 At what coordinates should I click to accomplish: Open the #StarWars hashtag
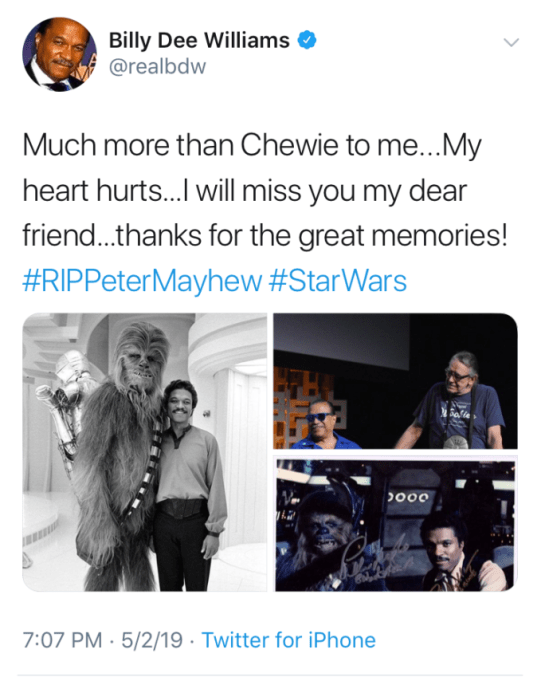[338, 281]
